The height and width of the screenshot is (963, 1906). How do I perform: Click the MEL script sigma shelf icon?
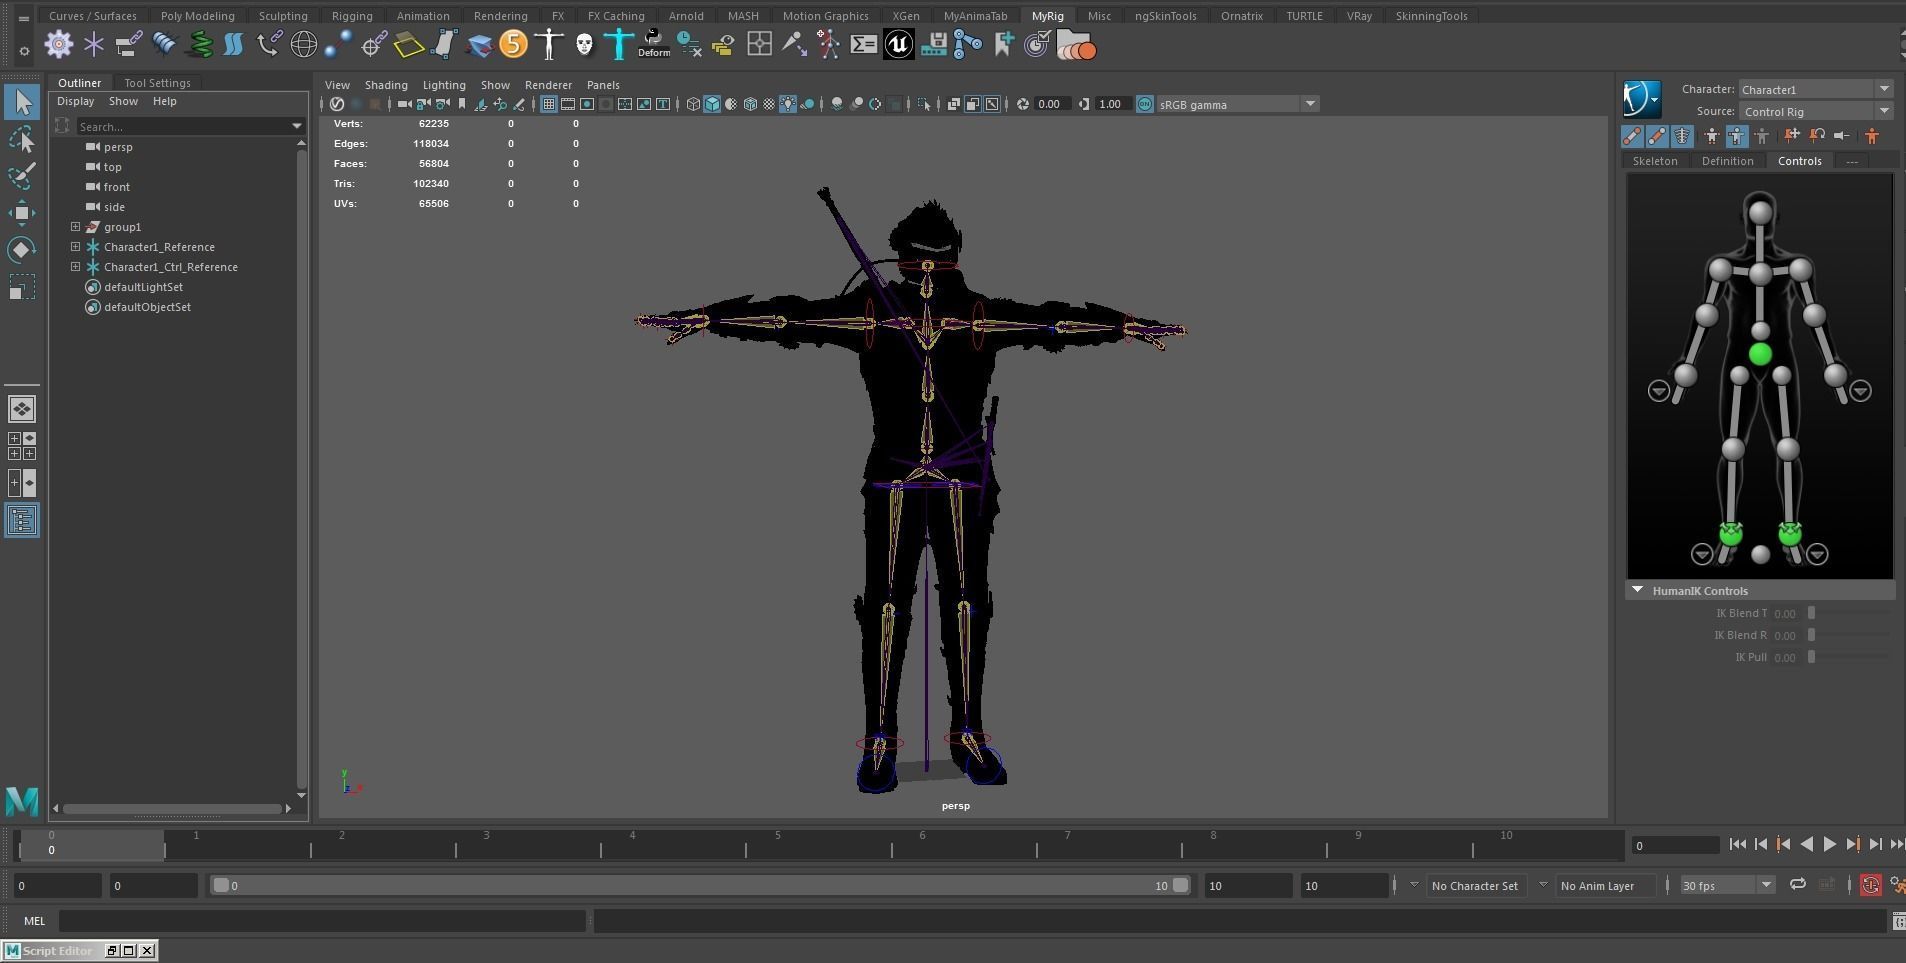tap(863, 44)
